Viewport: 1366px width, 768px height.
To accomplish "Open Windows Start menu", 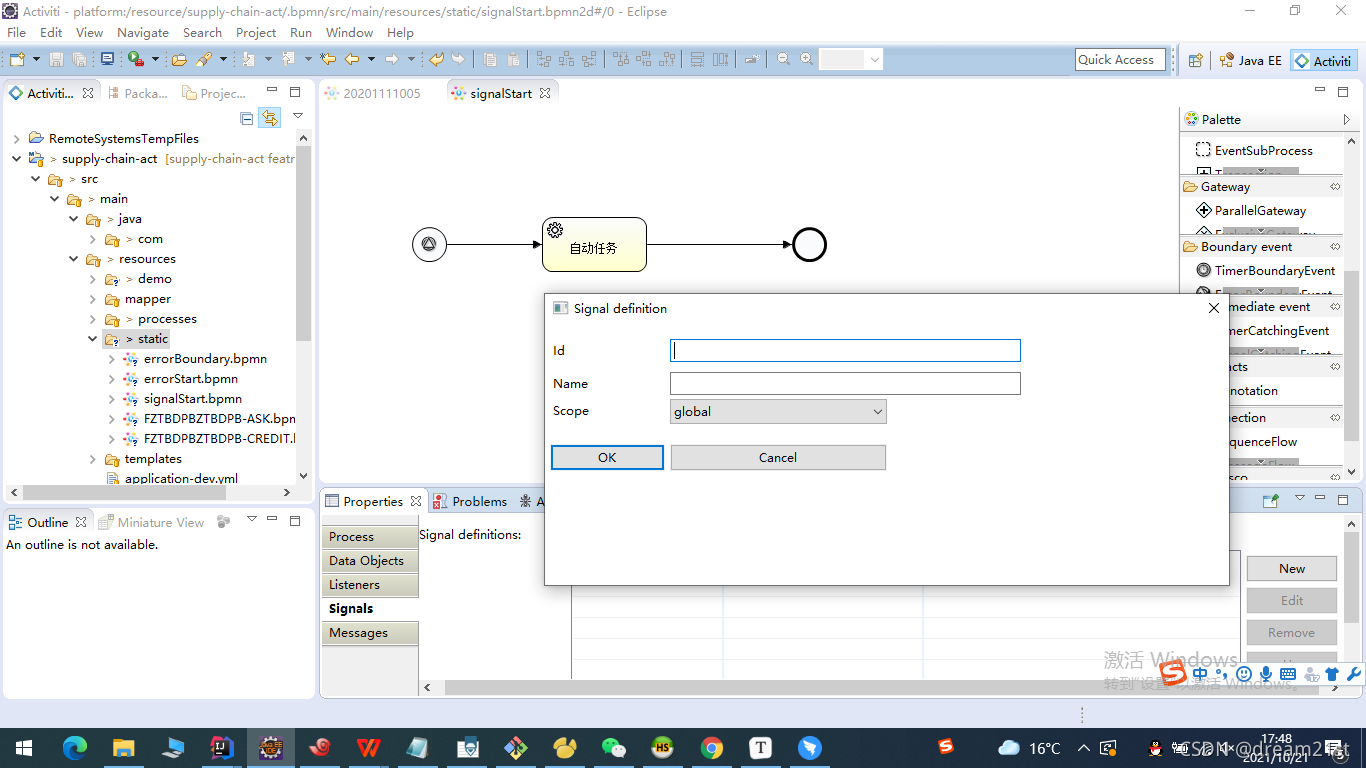I will point(24,747).
